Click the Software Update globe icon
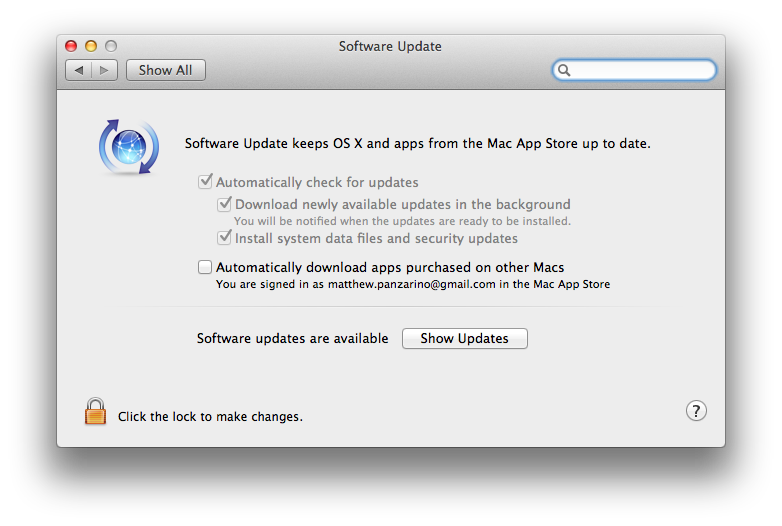Screen dimensions: 782x526 (x=129, y=147)
